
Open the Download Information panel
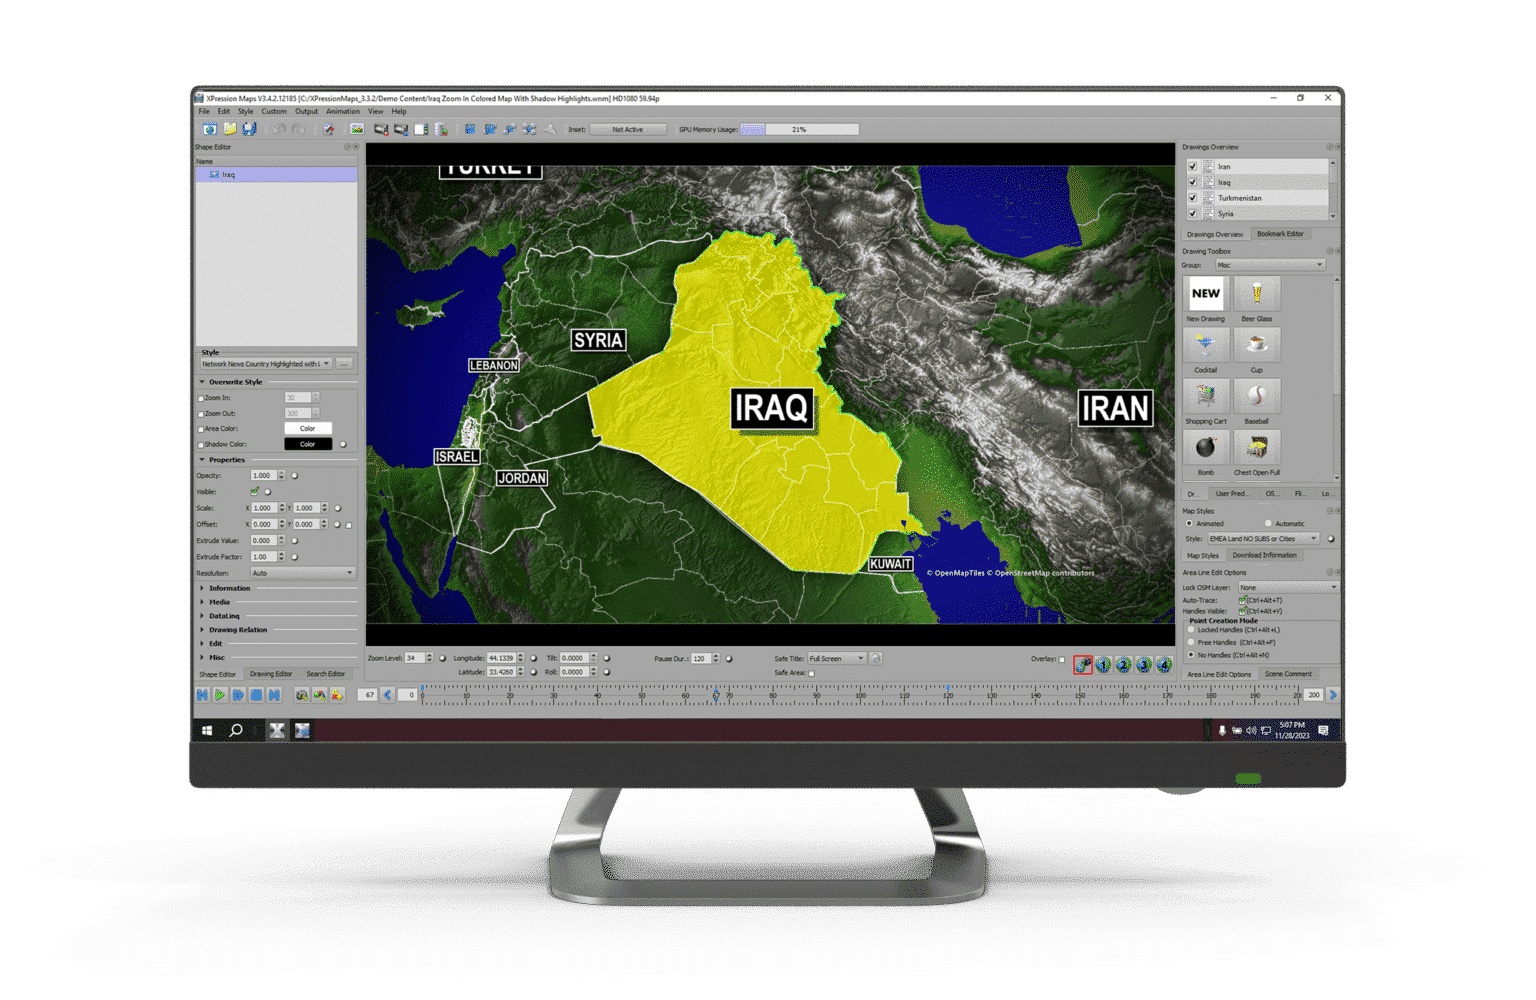coord(1266,555)
